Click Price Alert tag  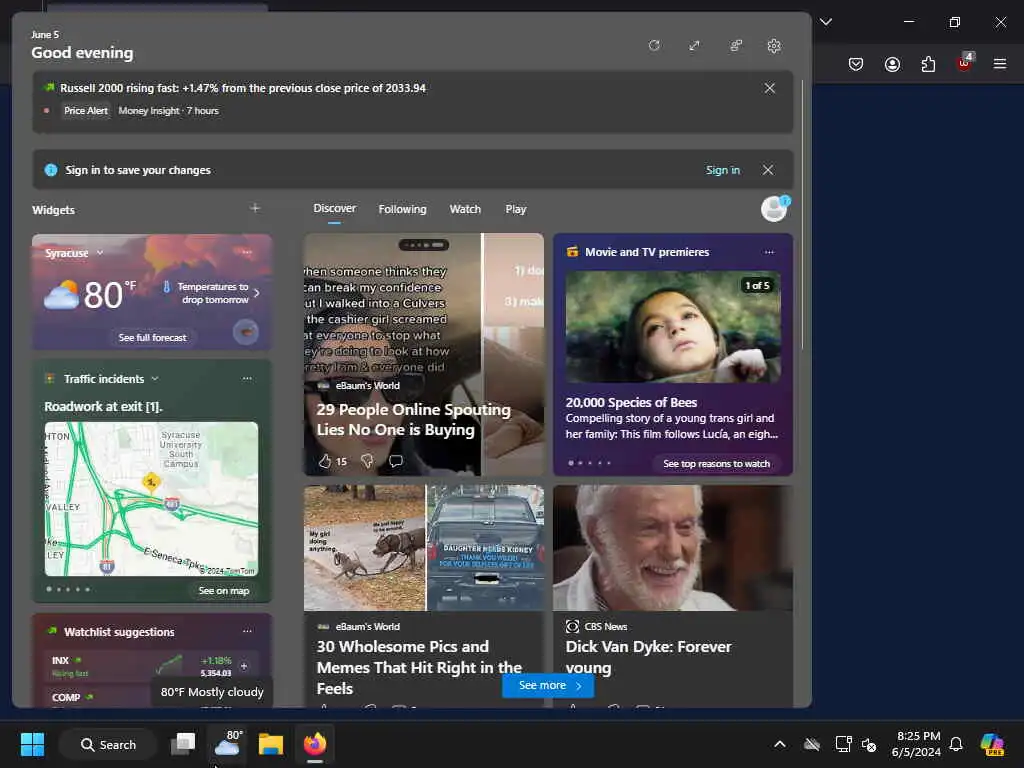point(86,110)
